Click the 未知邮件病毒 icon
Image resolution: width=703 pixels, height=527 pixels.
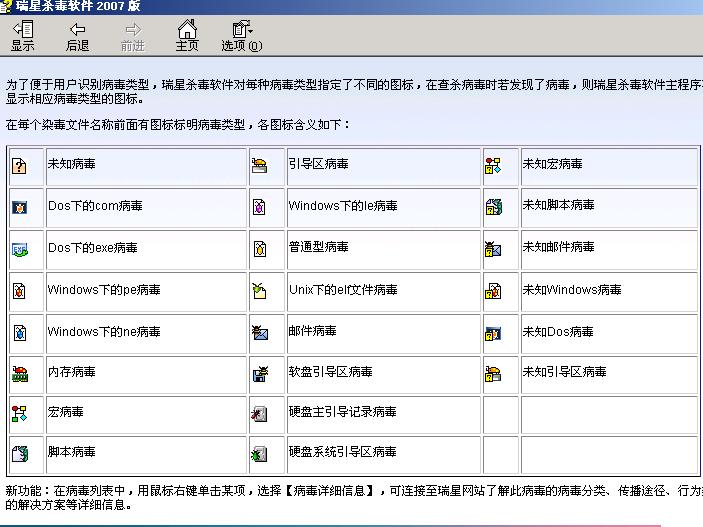point(493,248)
